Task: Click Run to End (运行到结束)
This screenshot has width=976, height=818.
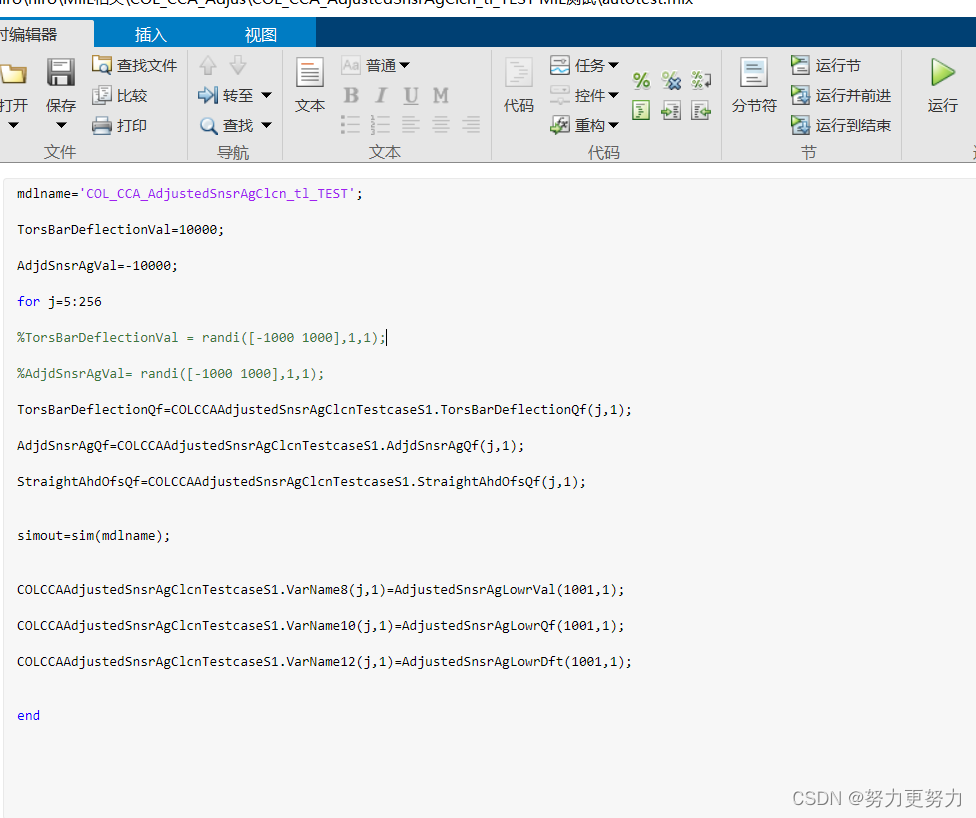Action: coord(841,125)
